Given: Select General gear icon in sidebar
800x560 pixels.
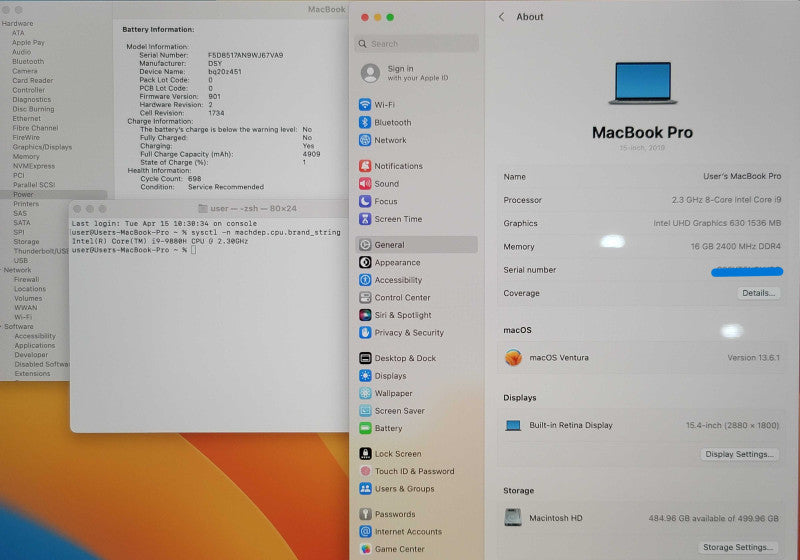Looking at the screenshot, I should point(365,245).
